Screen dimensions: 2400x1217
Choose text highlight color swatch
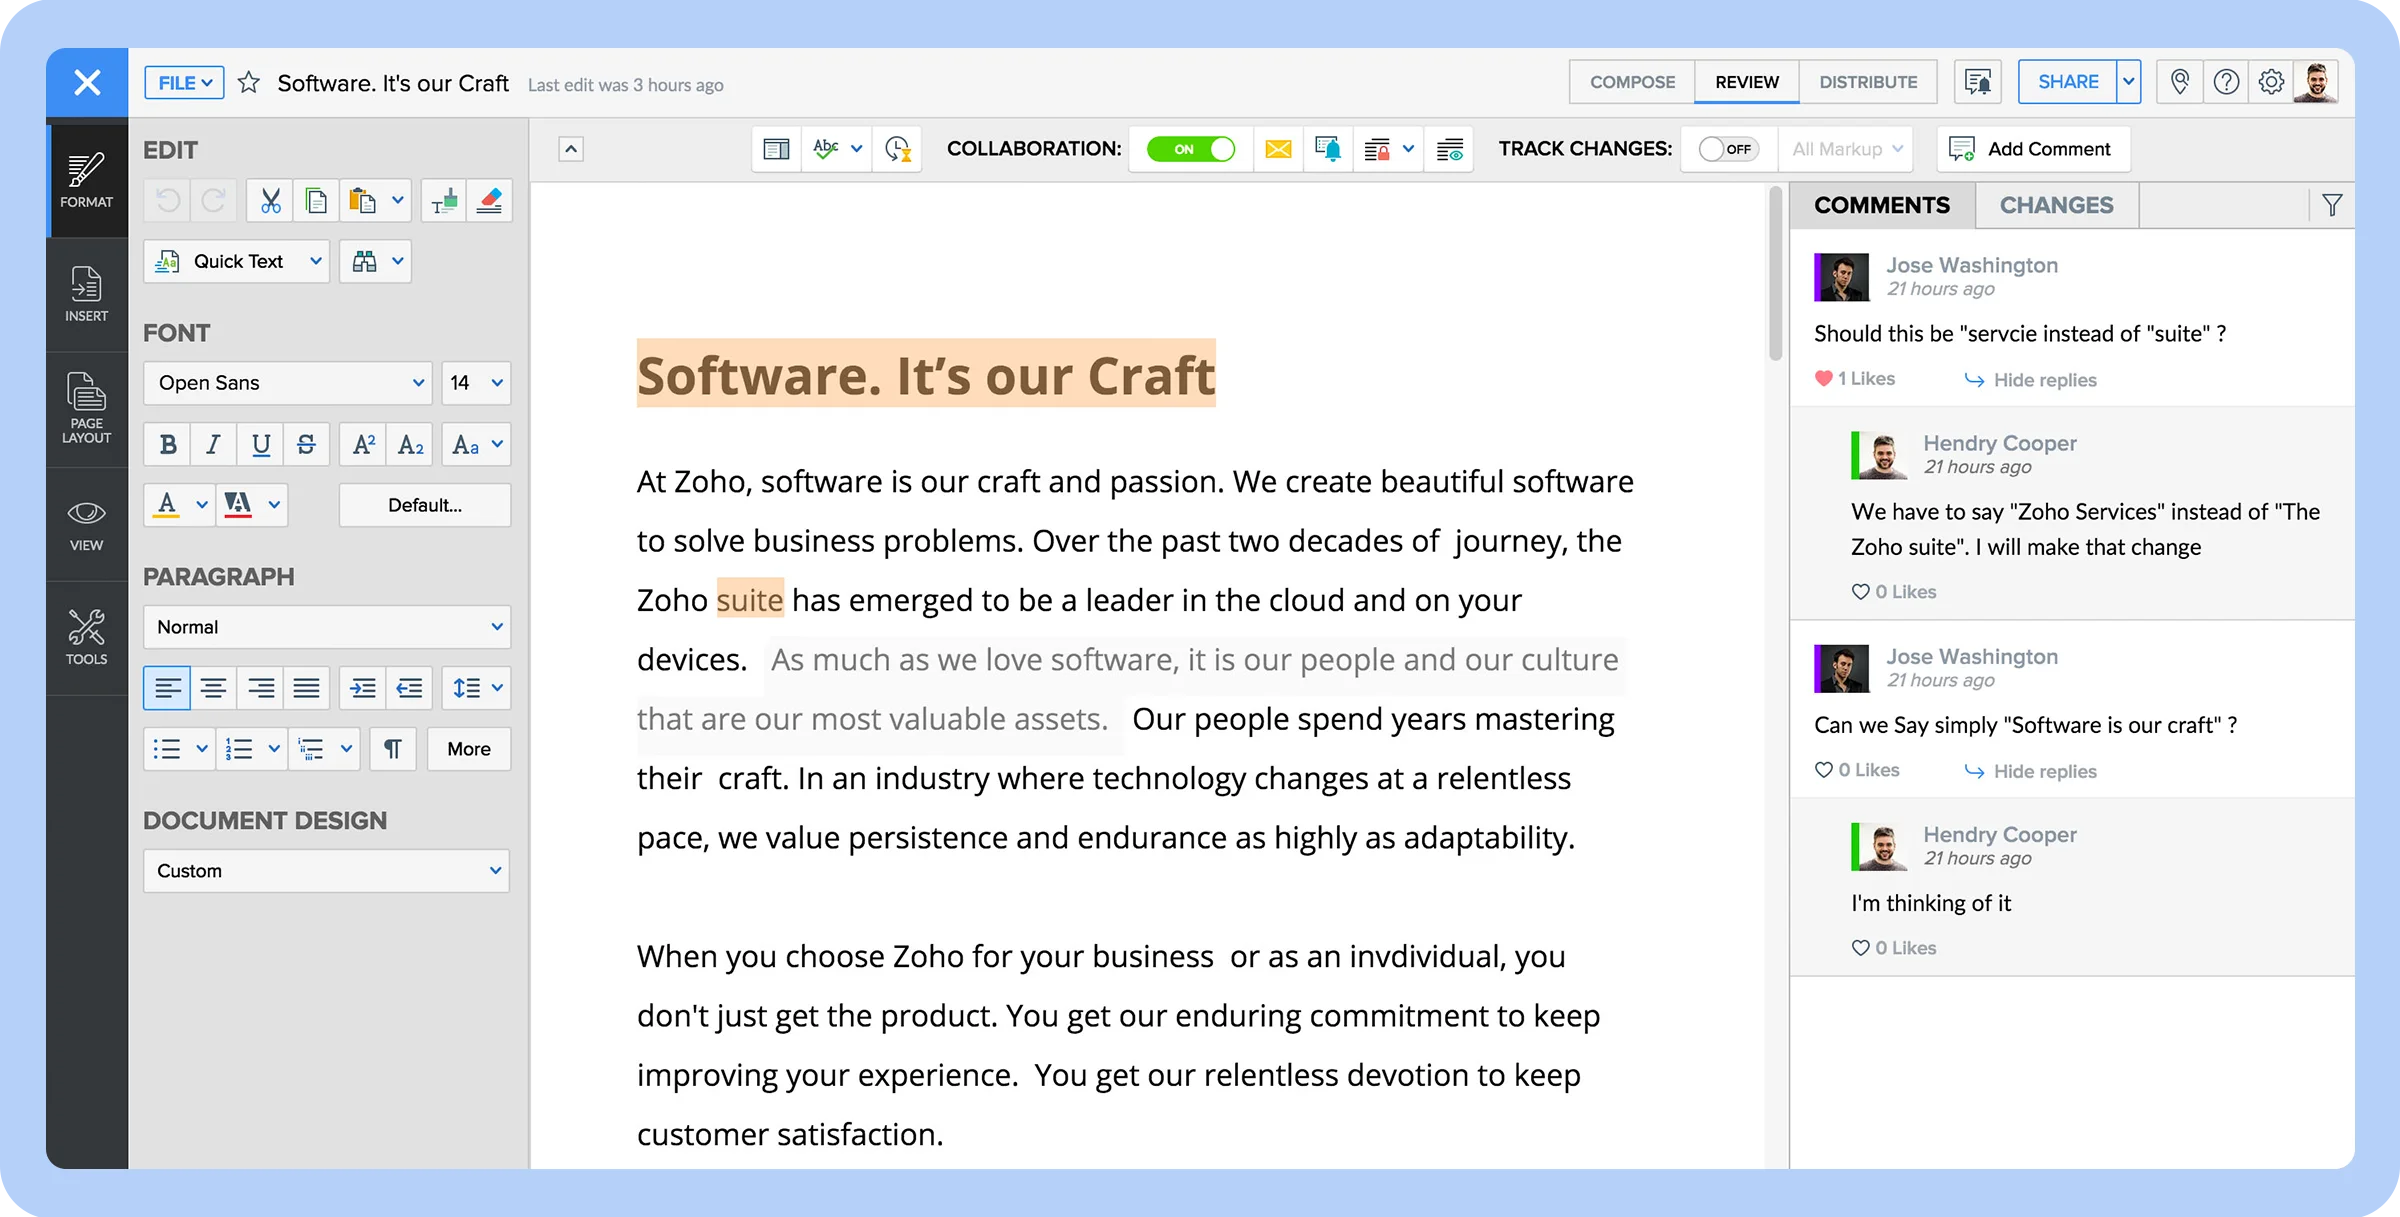click(x=238, y=505)
